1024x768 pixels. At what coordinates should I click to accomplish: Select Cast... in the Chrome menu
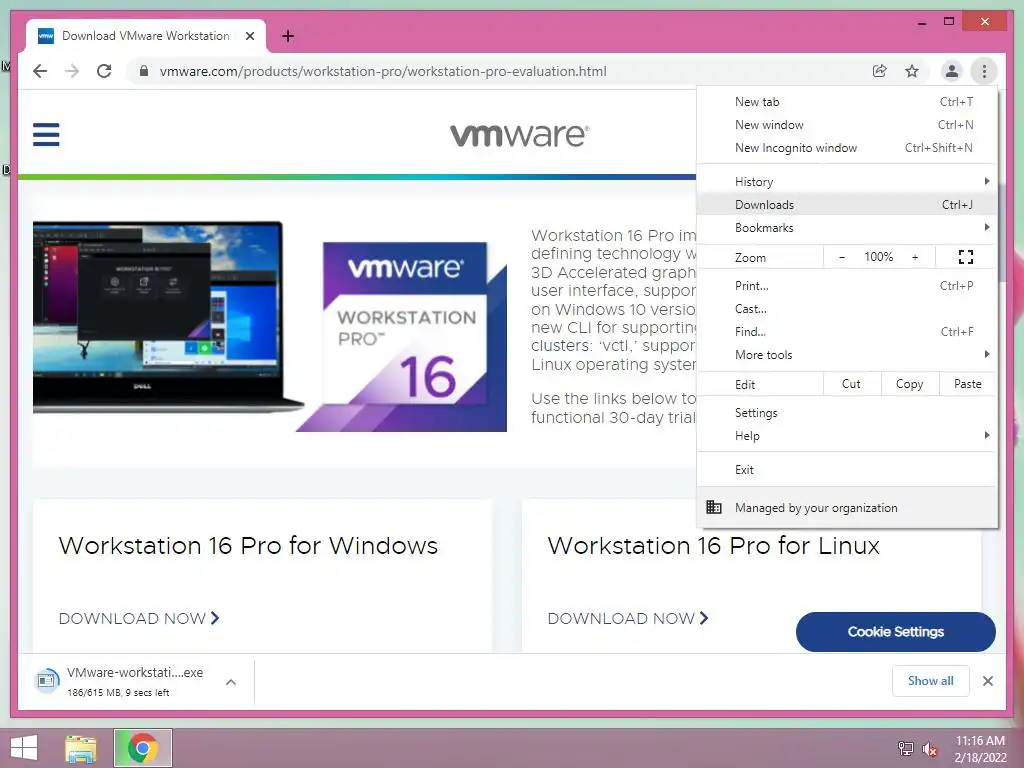pyautogui.click(x=847, y=308)
